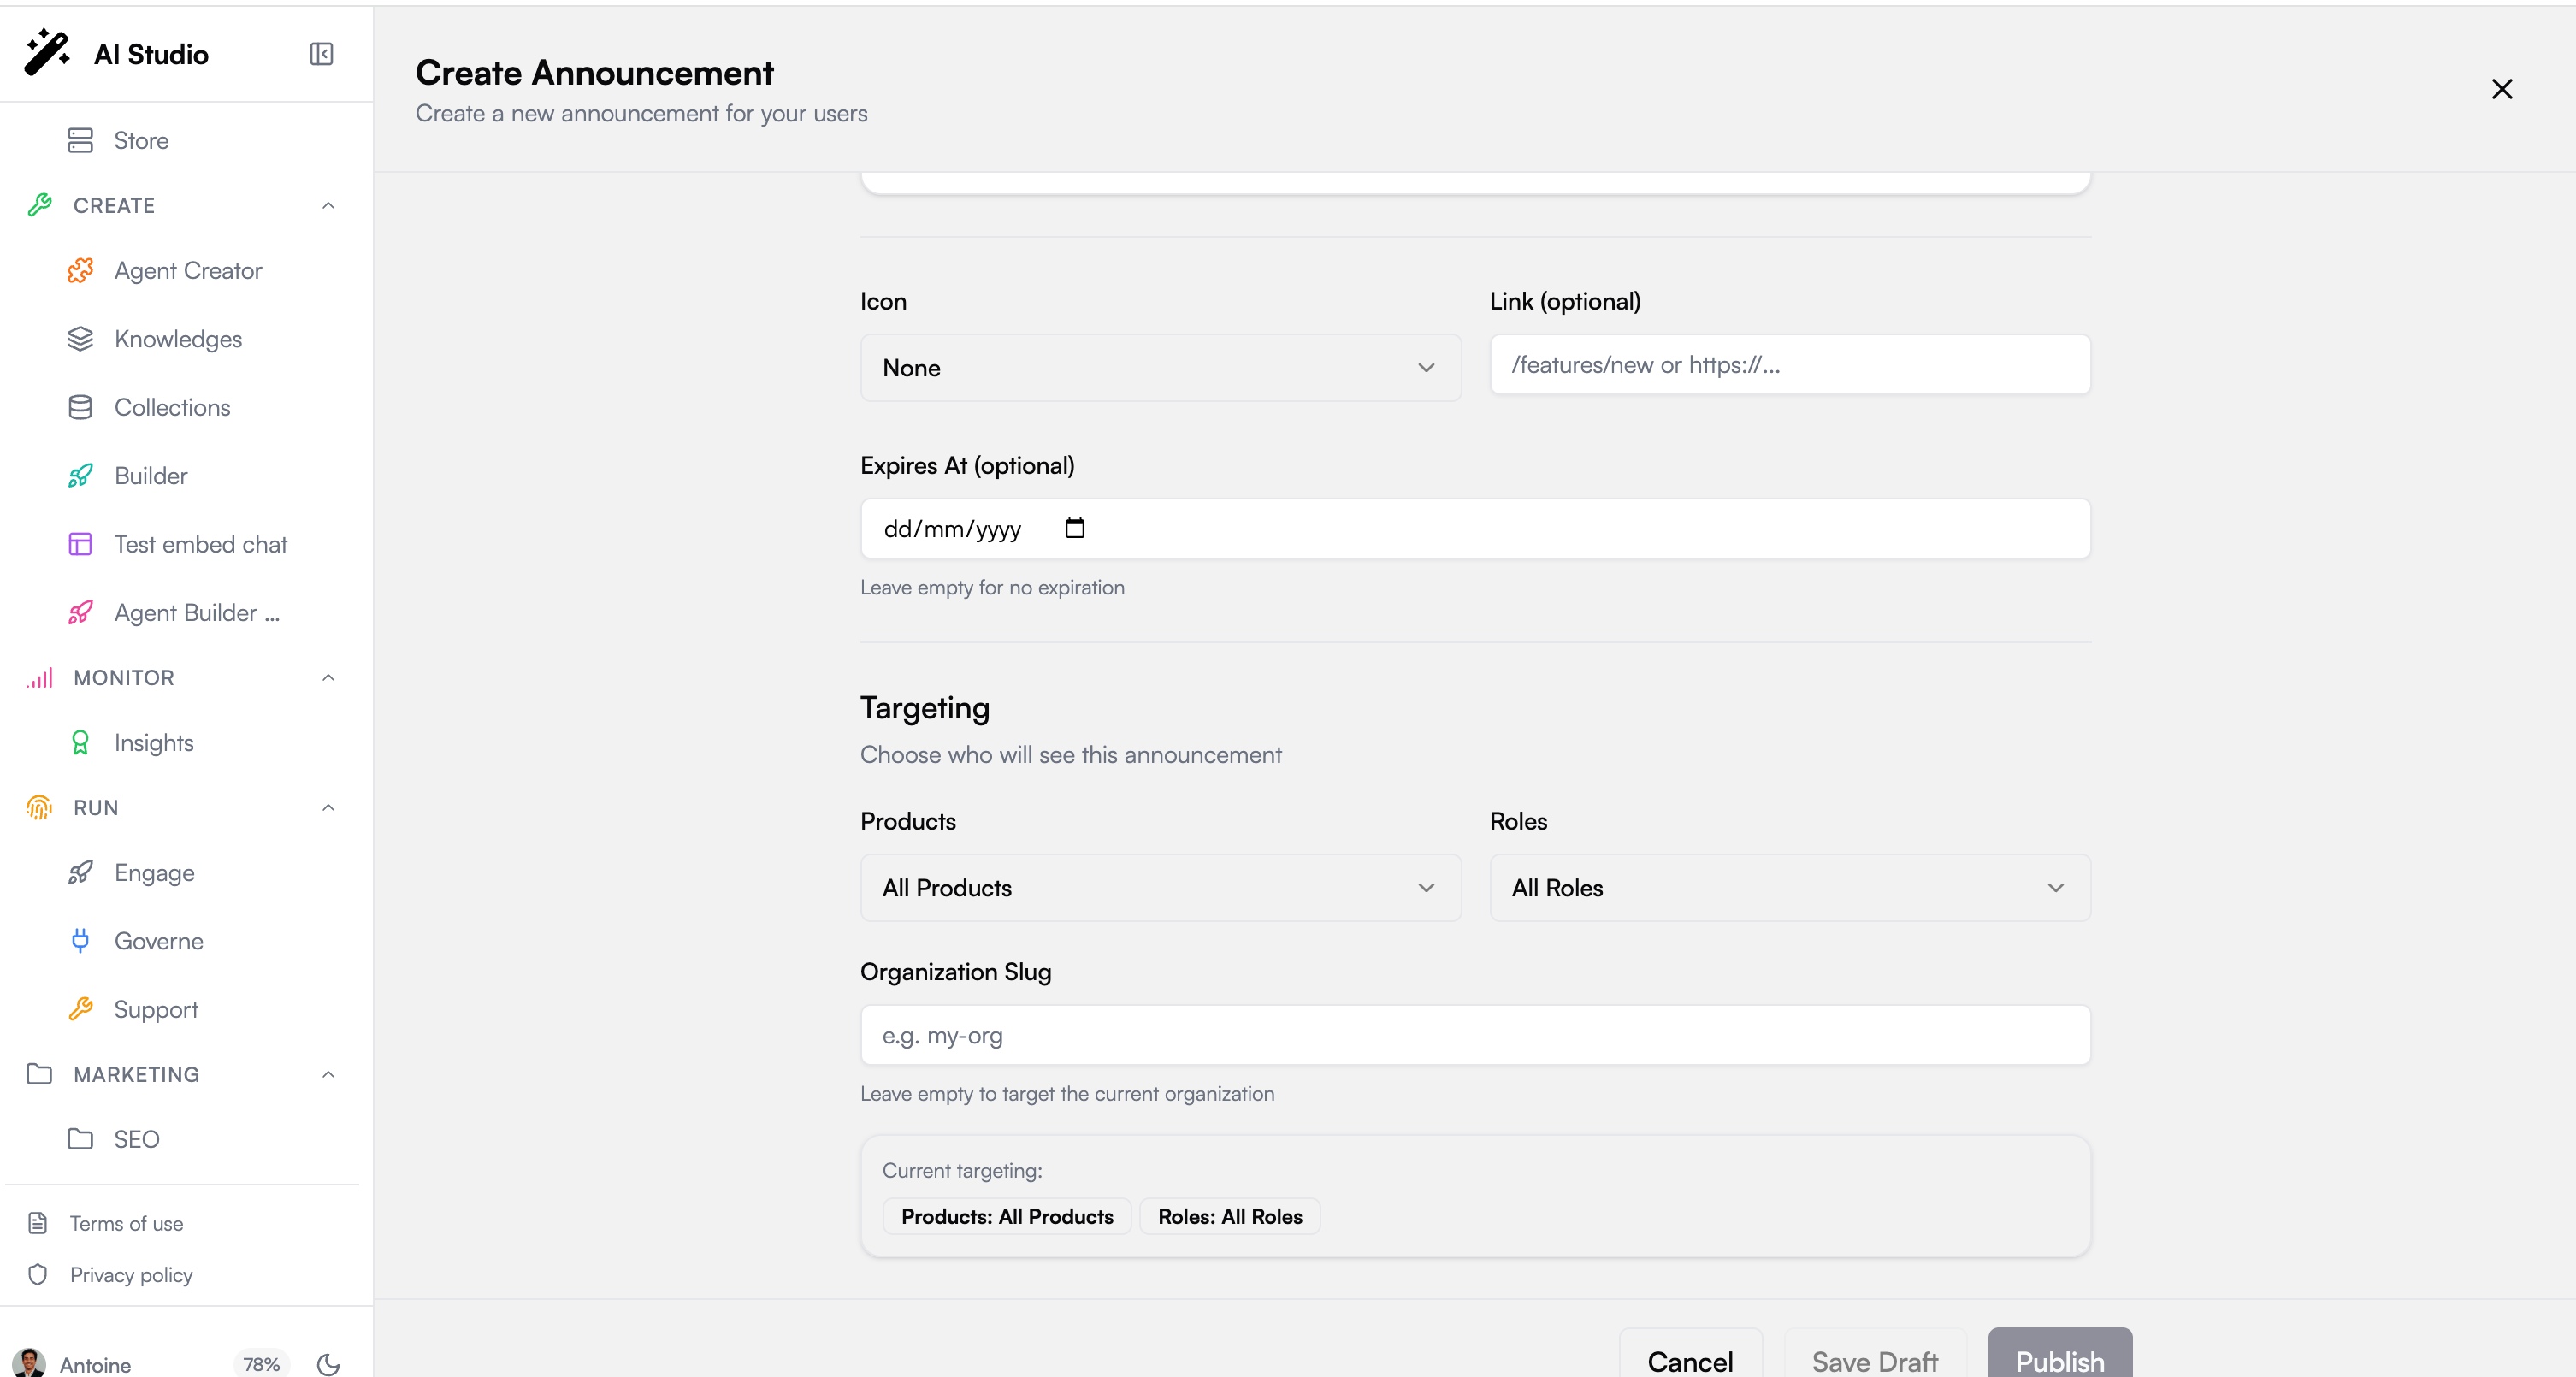Focus the Organization Slug input field
Image resolution: width=2576 pixels, height=1377 pixels.
1475,1035
